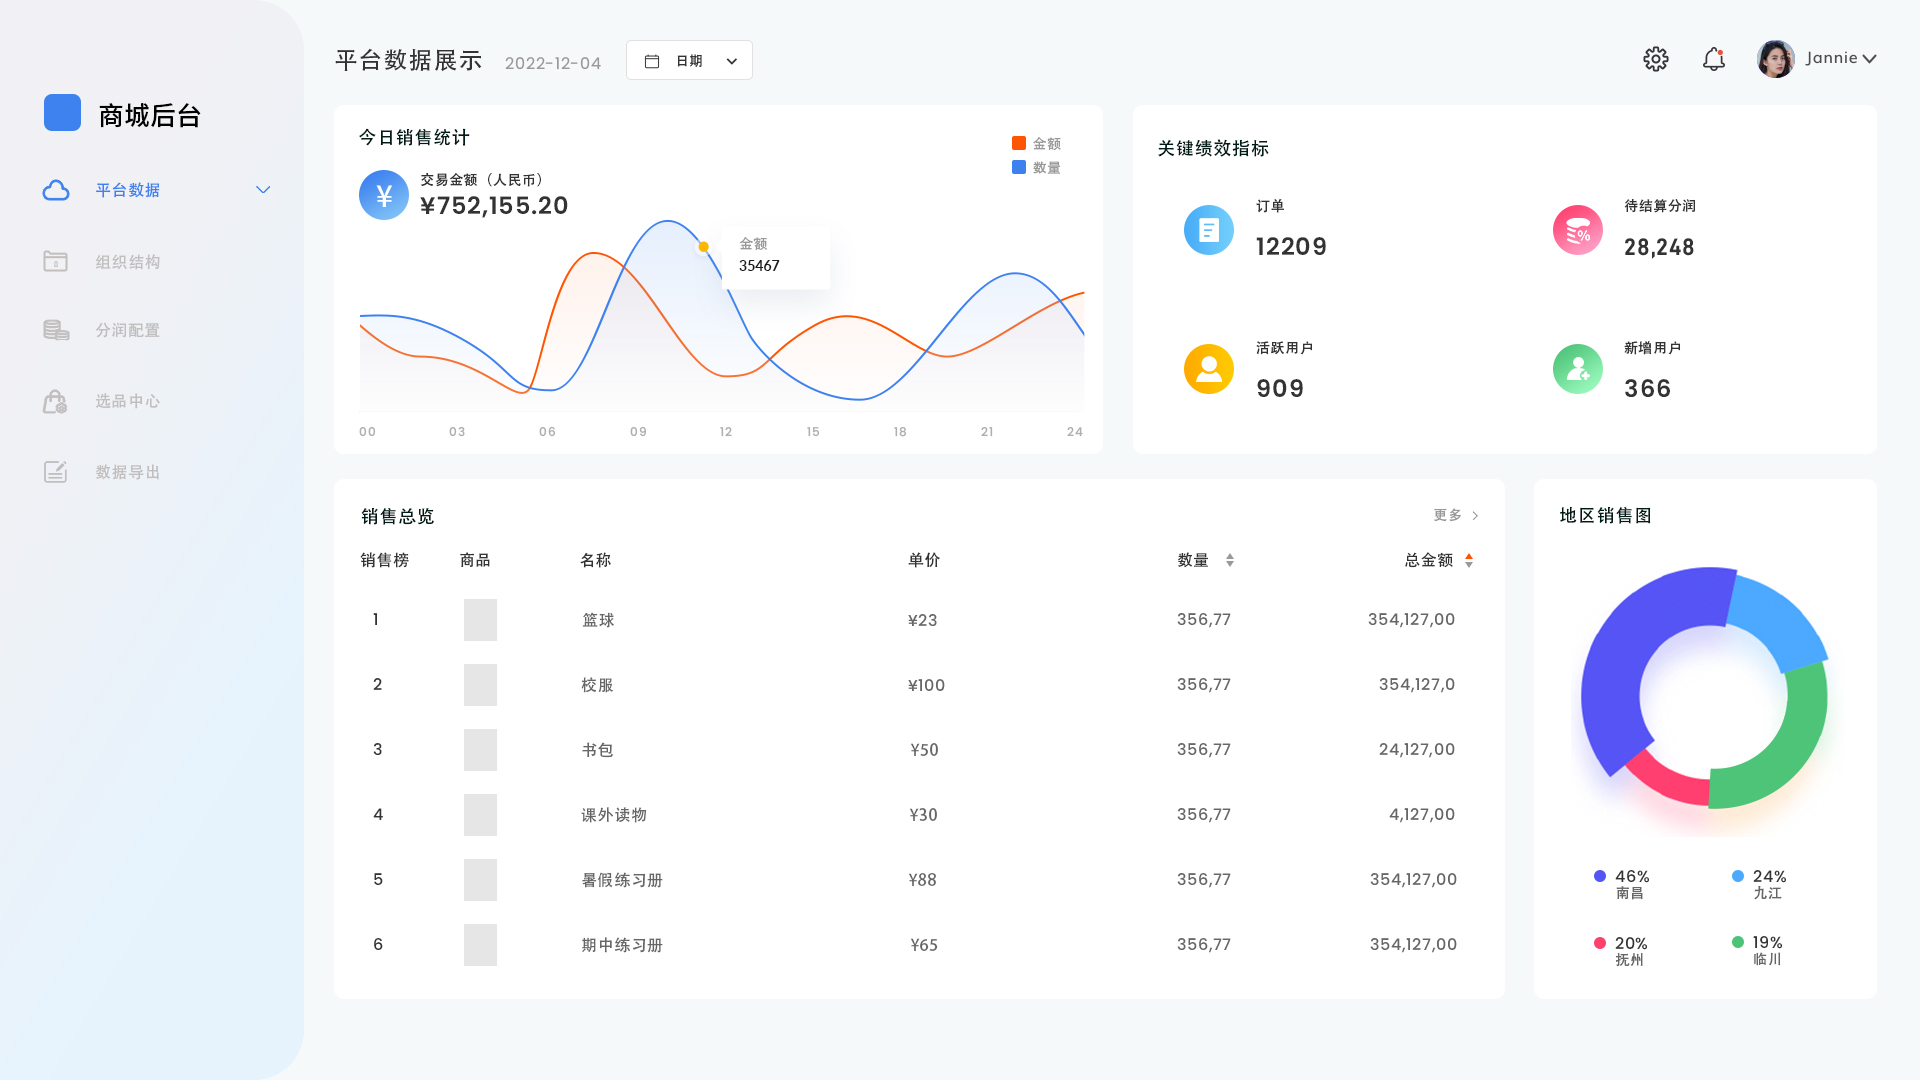Click the 更多 link in 销售总览
1920x1080 pixels.
coord(1455,515)
